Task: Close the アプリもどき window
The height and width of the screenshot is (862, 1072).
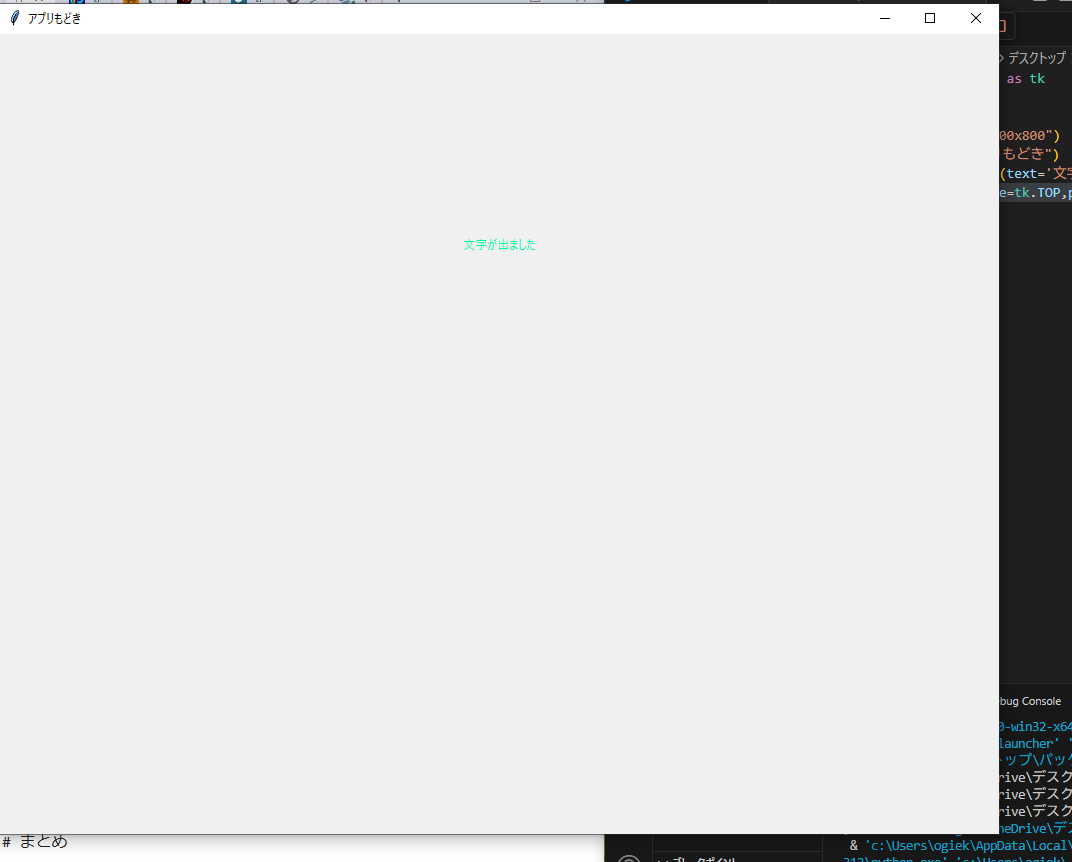Action: click(976, 18)
